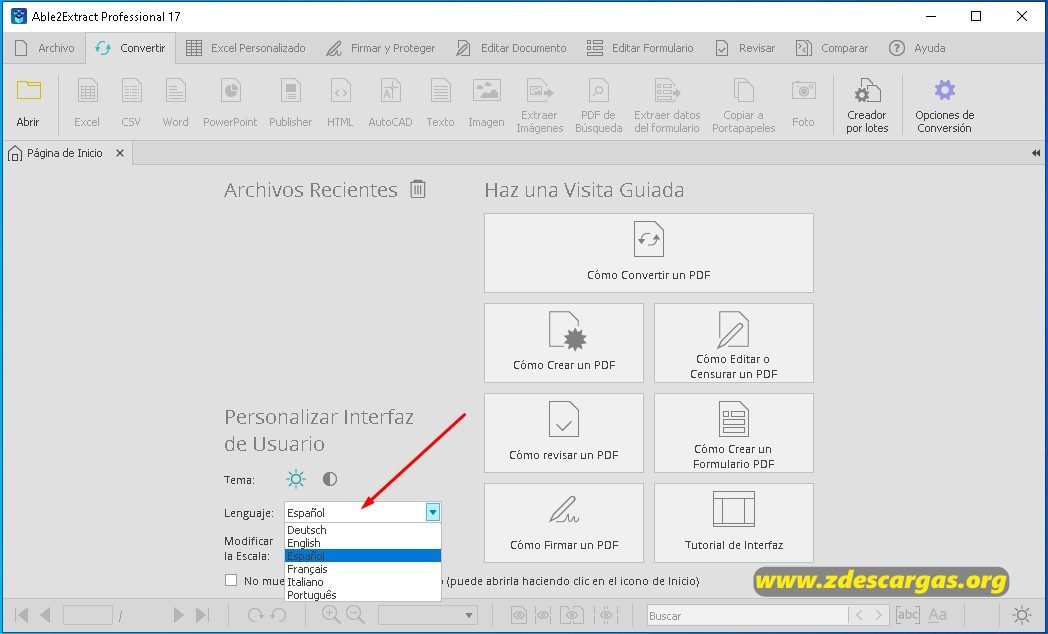Toggle case-sensitive Aa search option
This screenshot has width=1048, height=634.
938,615
